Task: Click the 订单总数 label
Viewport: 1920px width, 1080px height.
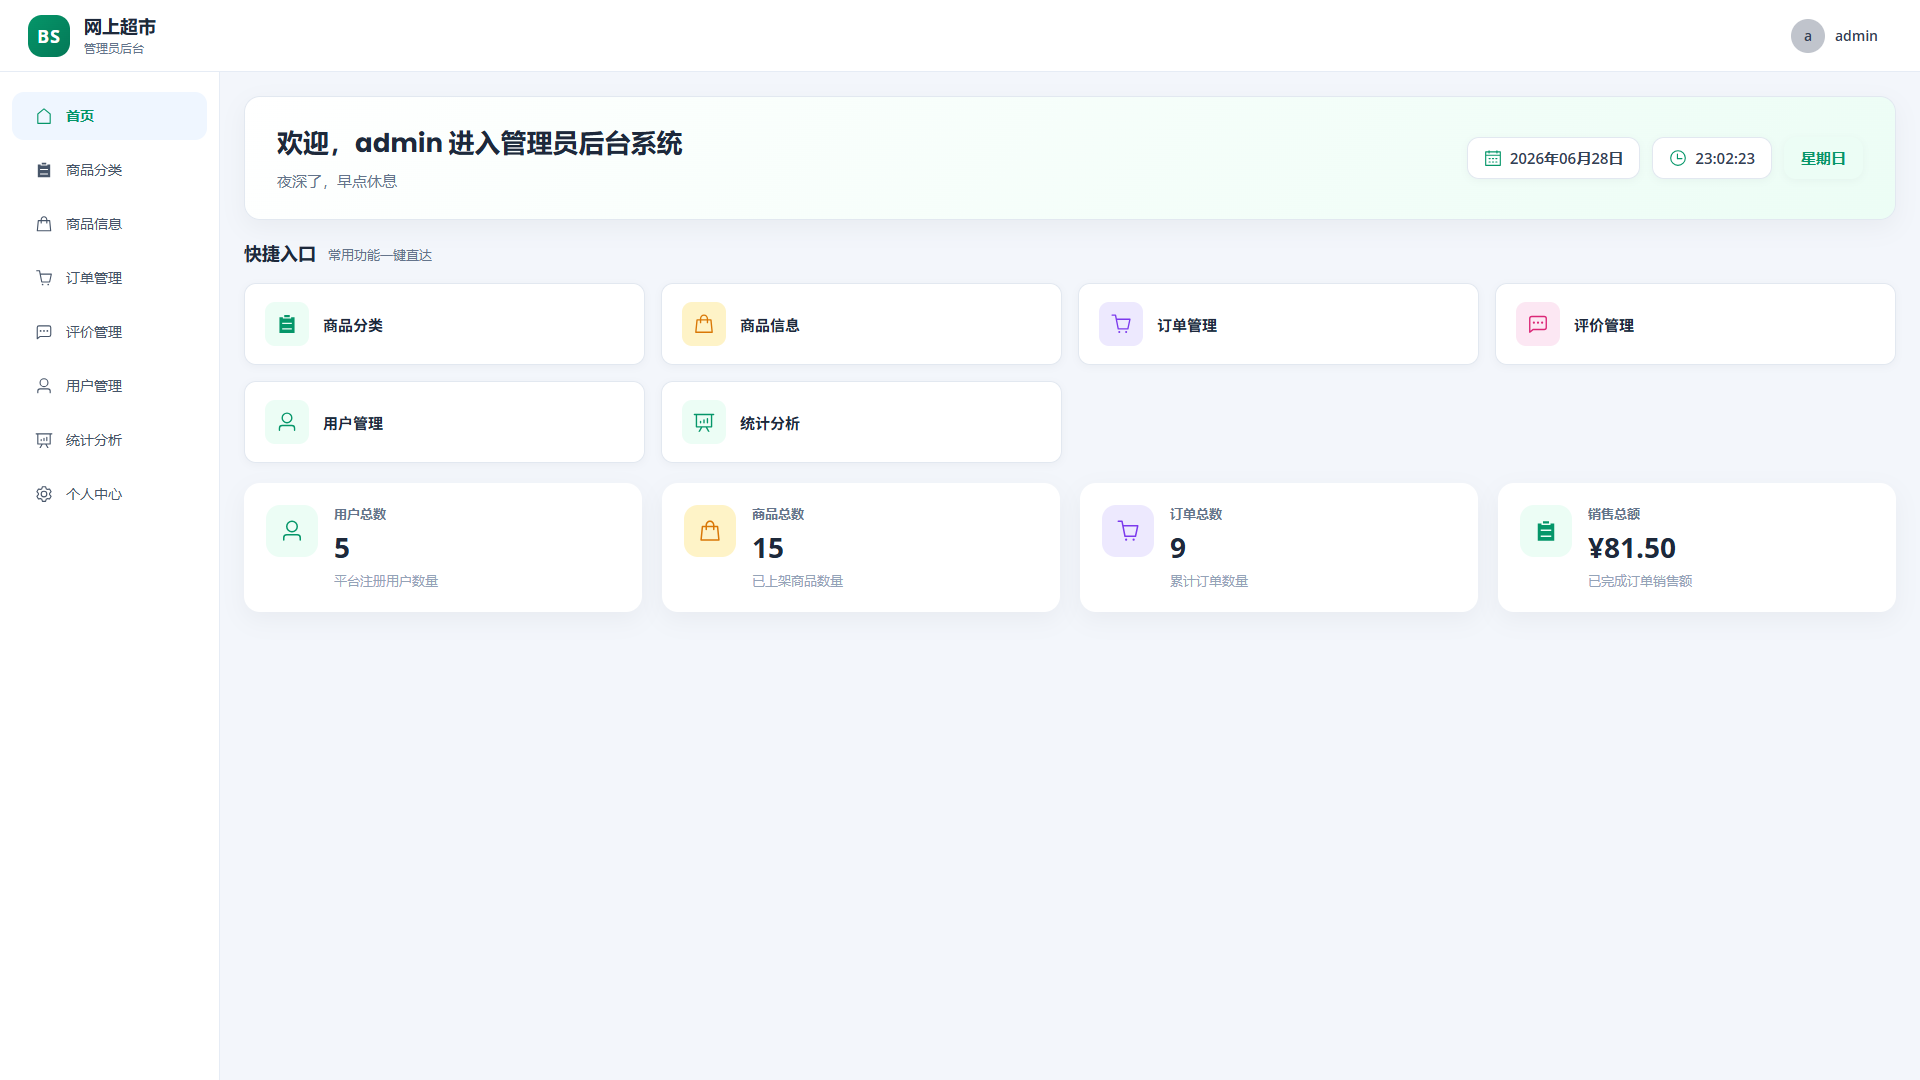Action: click(1196, 514)
